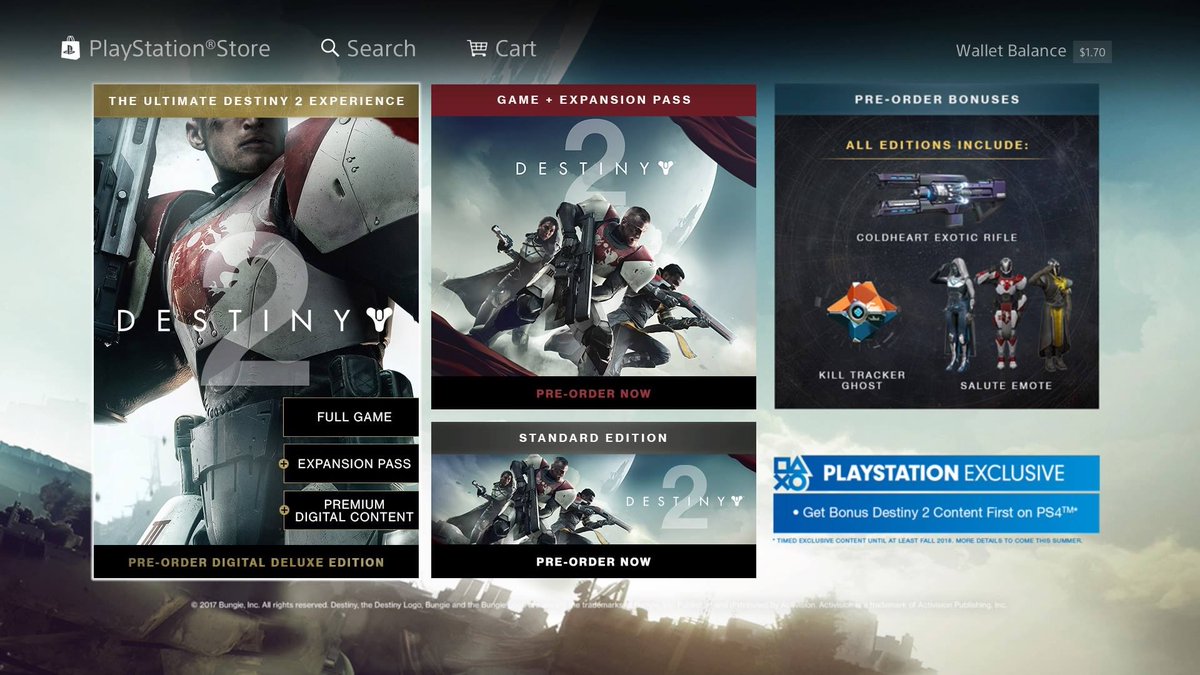This screenshot has width=1200, height=675.
Task: Click the PlayStation Store shopping bag icon
Action: tap(71, 49)
